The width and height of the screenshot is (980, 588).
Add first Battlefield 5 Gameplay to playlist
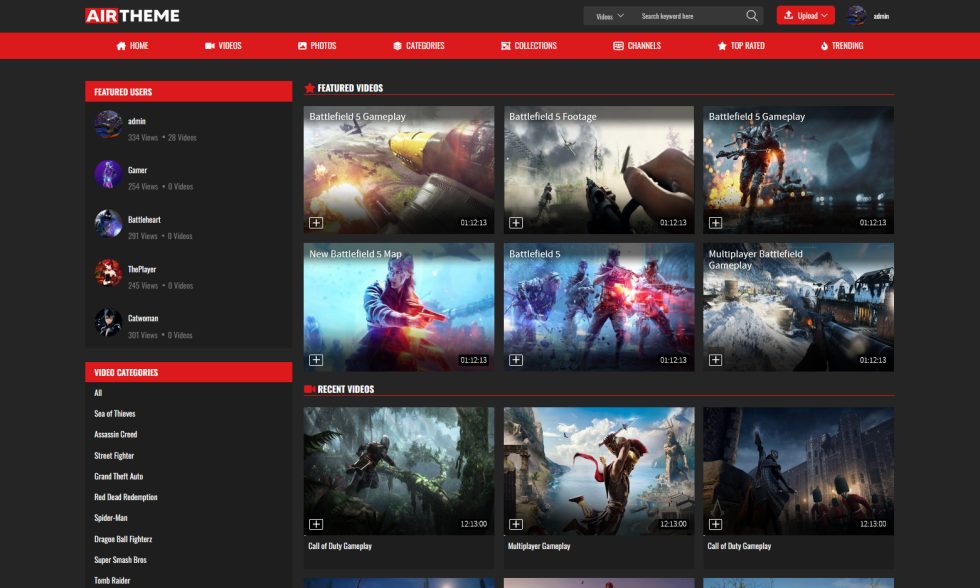(316, 223)
